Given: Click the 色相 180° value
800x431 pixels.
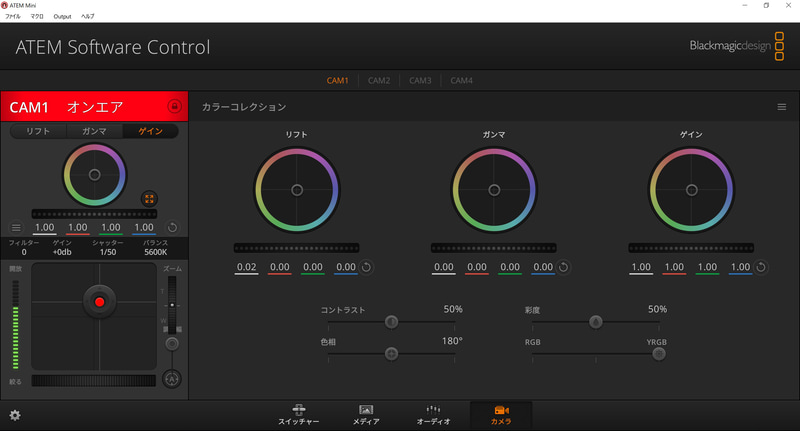Looking at the screenshot, I should click(x=452, y=341).
